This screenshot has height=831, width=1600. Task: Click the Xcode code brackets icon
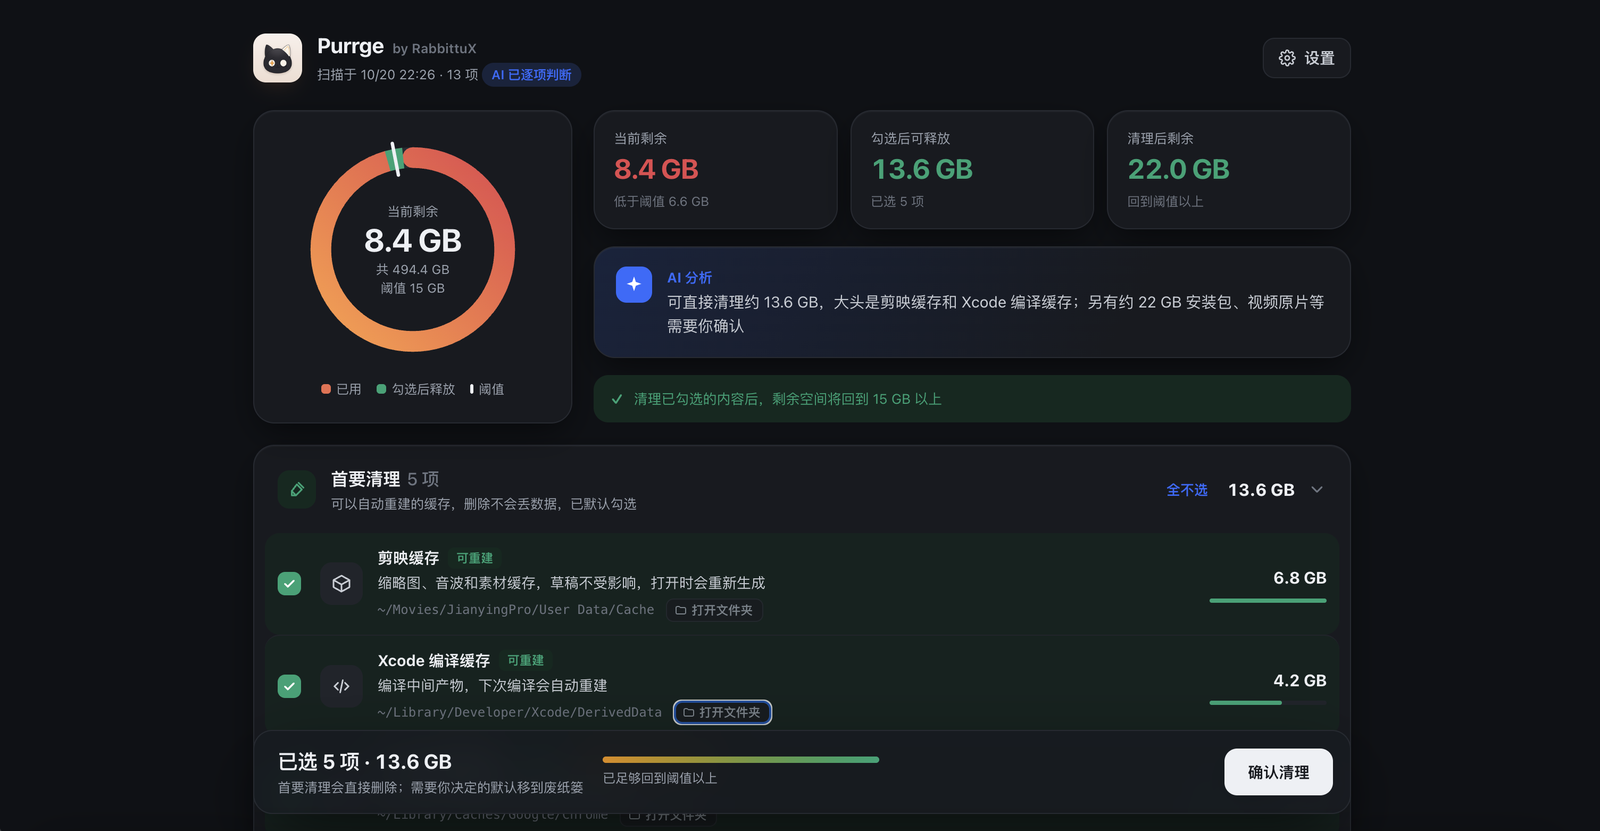point(341,686)
